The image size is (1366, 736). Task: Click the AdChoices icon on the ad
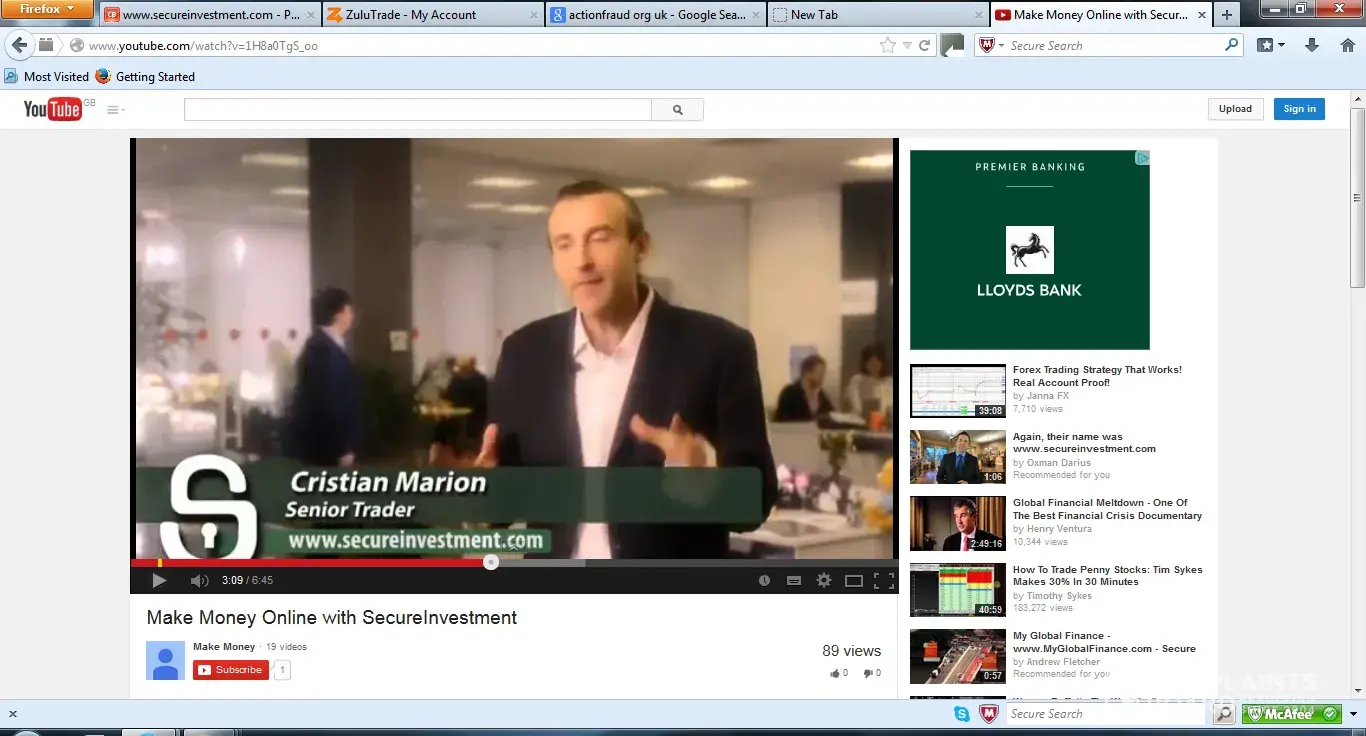tap(1142, 158)
